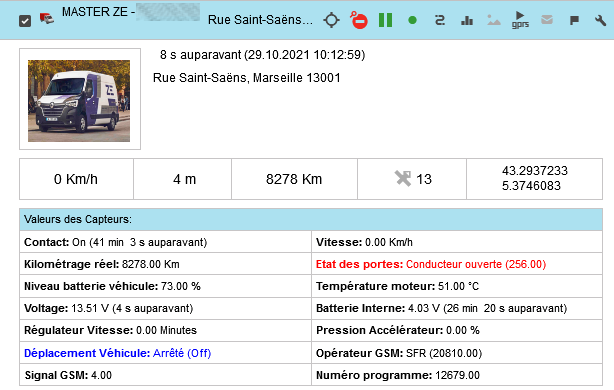Click the black flag icon
Screen dimensions: 614x390
pos(574,20)
